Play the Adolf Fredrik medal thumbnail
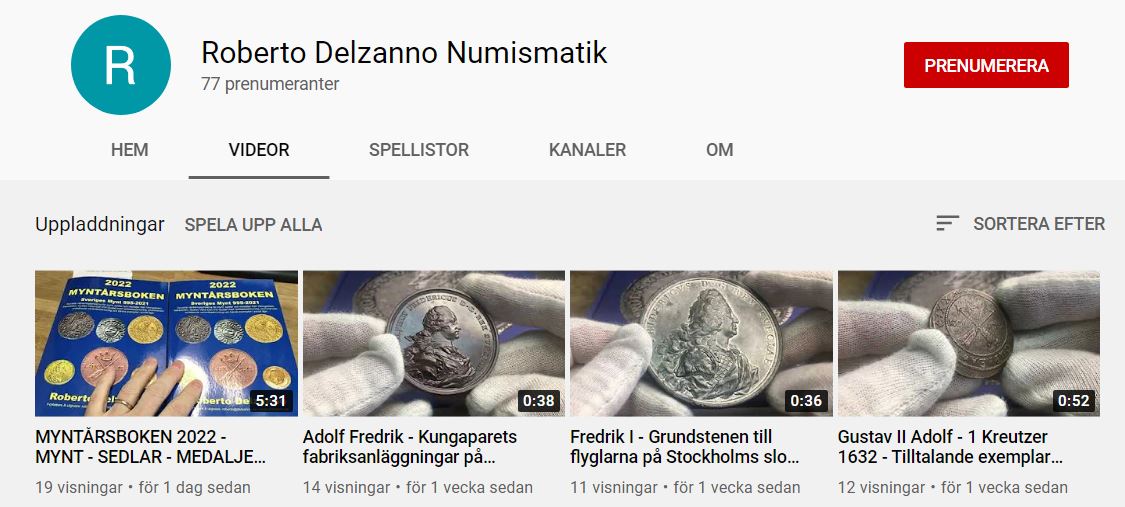The image size is (1125, 507). click(434, 343)
